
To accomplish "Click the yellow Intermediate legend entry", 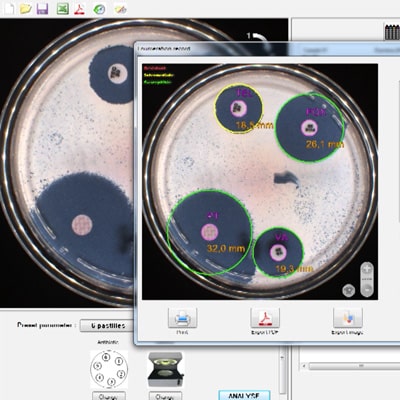I will tap(159, 75).
